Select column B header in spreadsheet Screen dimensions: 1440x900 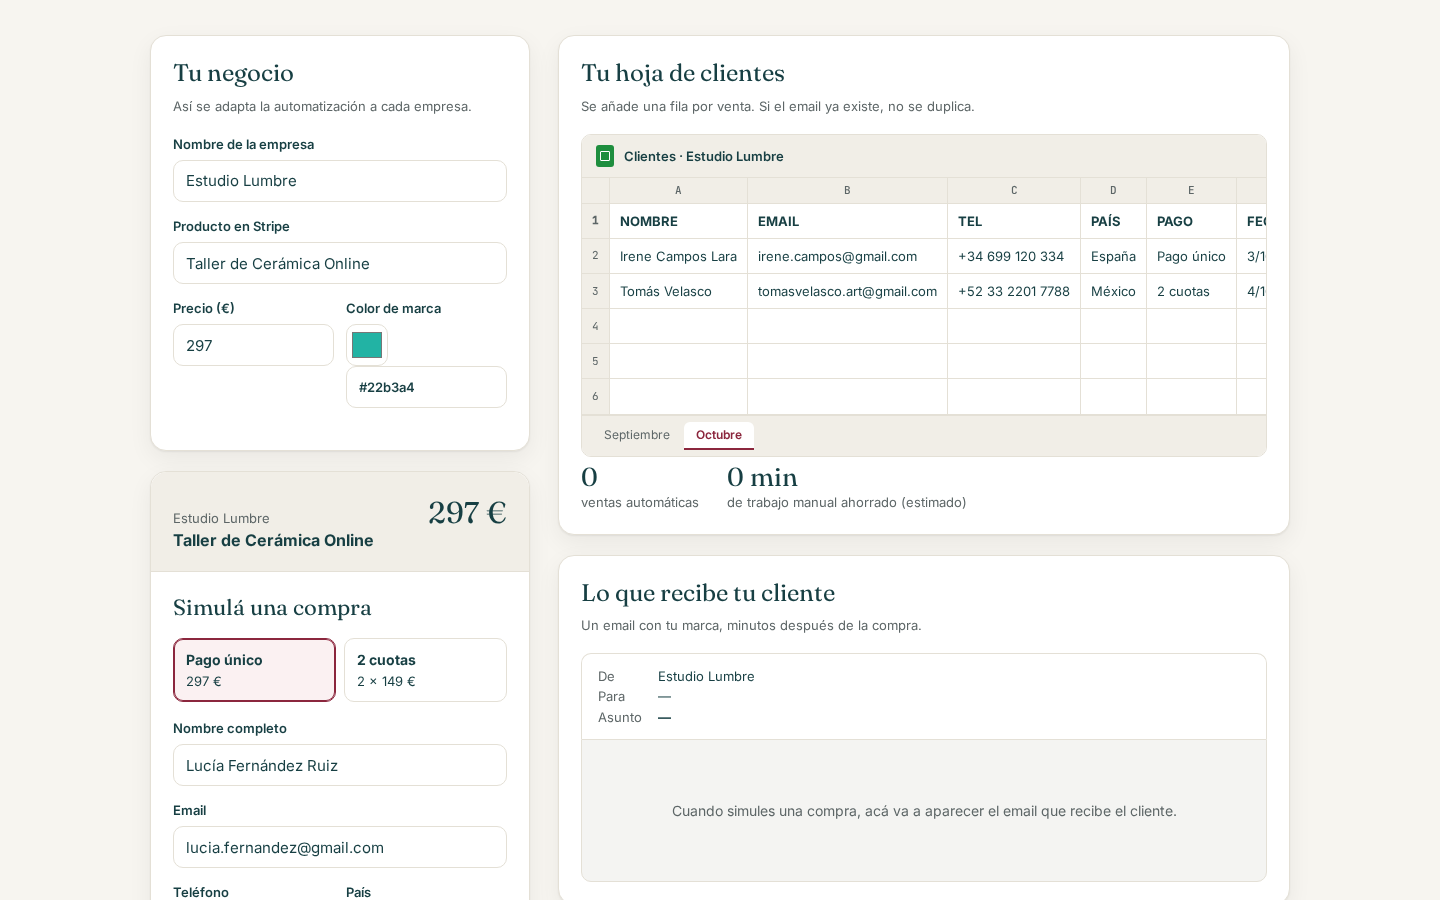[847, 190]
